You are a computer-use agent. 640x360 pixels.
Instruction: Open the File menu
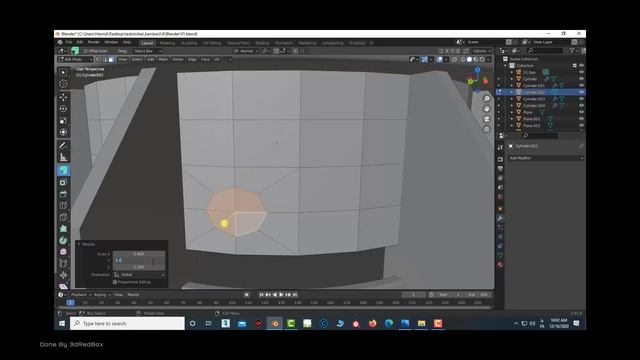(69, 42)
